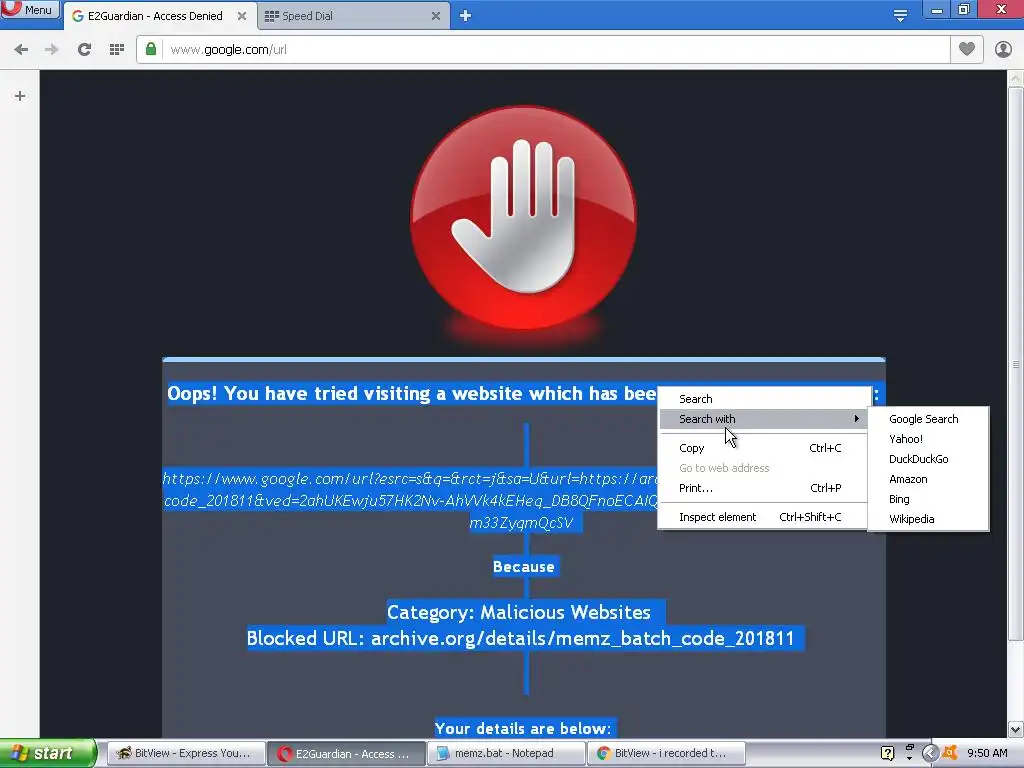Open the Windows start button
This screenshot has height=768, width=1024.
(x=47, y=753)
